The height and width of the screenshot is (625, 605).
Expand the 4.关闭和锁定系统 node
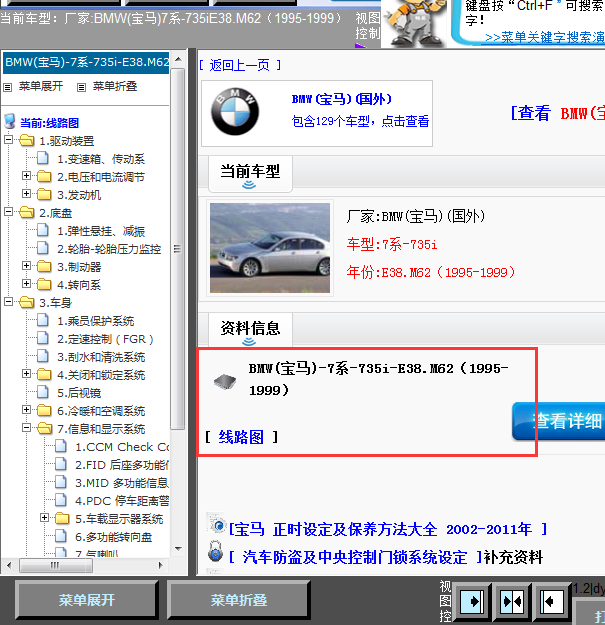pos(26,373)
